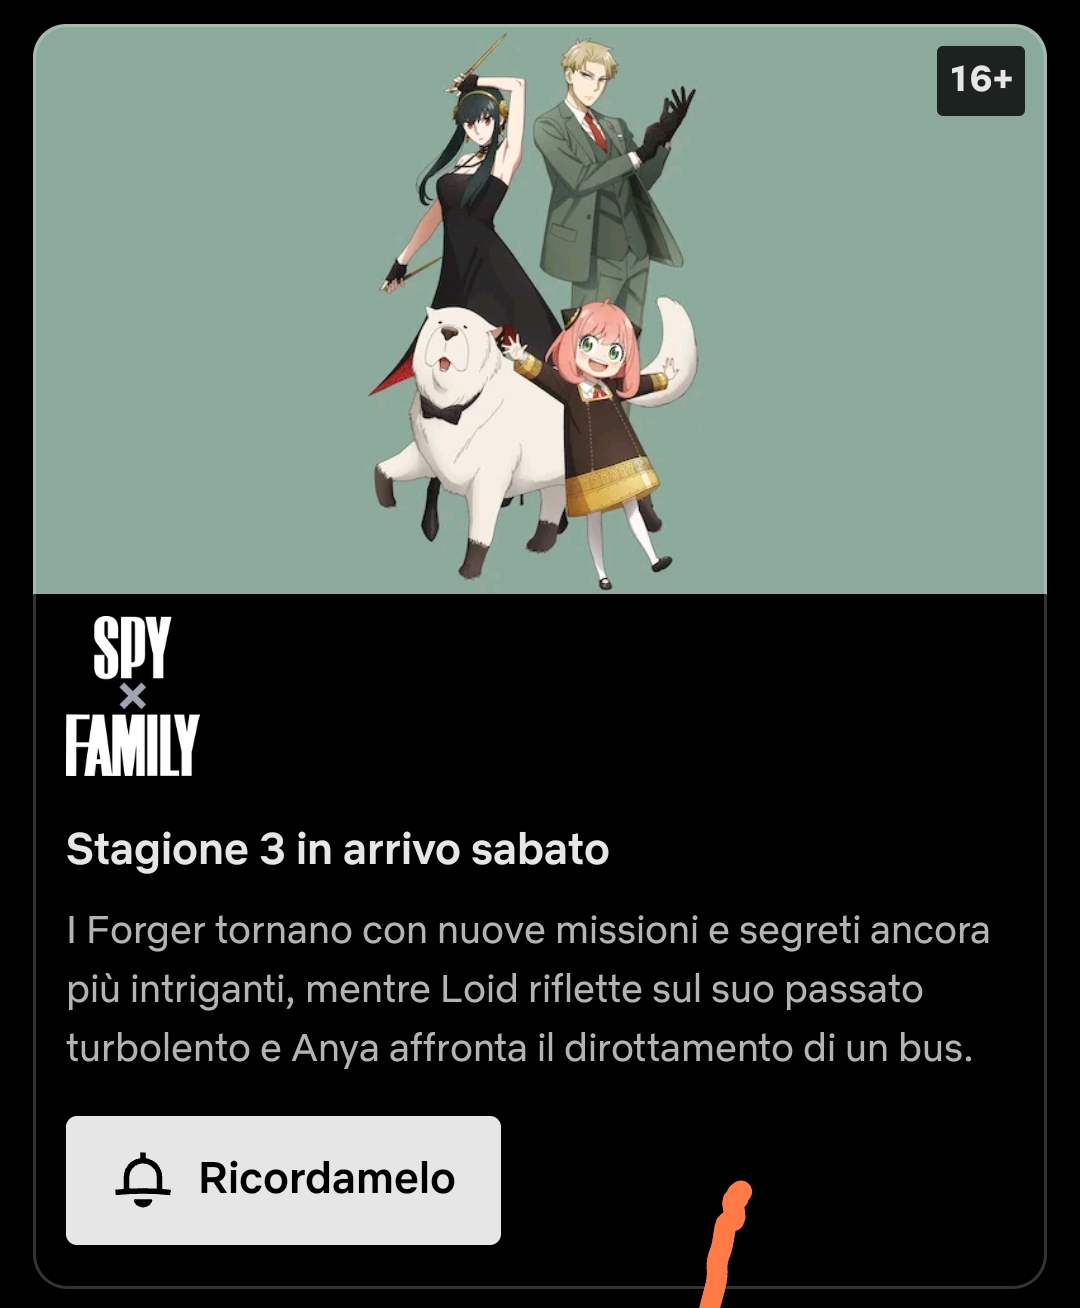
Task: Click the × symbol in the logo
Action: pyautogui.click(x=132, y=696)
